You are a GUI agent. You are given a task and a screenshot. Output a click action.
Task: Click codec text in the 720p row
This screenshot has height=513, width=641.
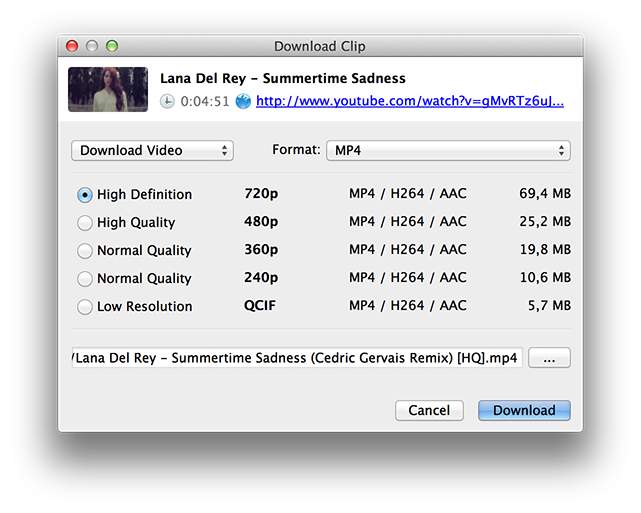pyautogui.click(x=408, y=193)
